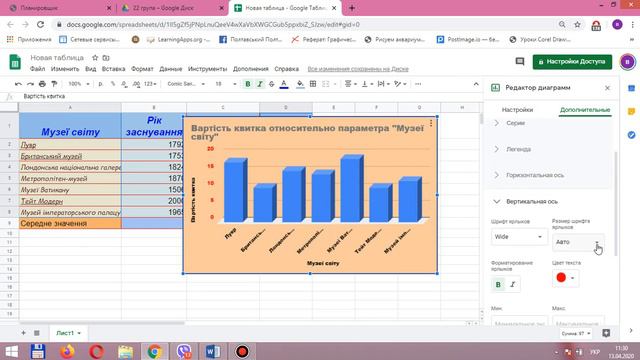Open font size 18 dropdown
The height and width of the screenshot is (360, 640).
point(226,84)
